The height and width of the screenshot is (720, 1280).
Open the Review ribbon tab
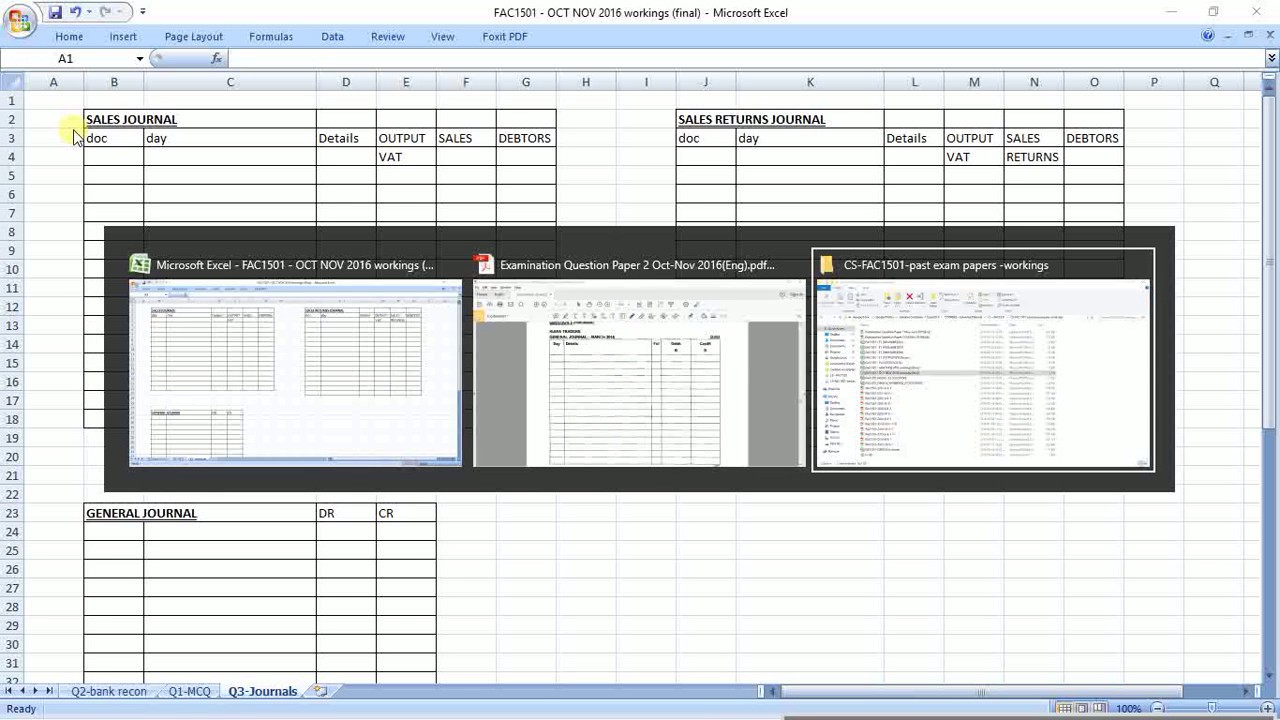coord(388,36)
